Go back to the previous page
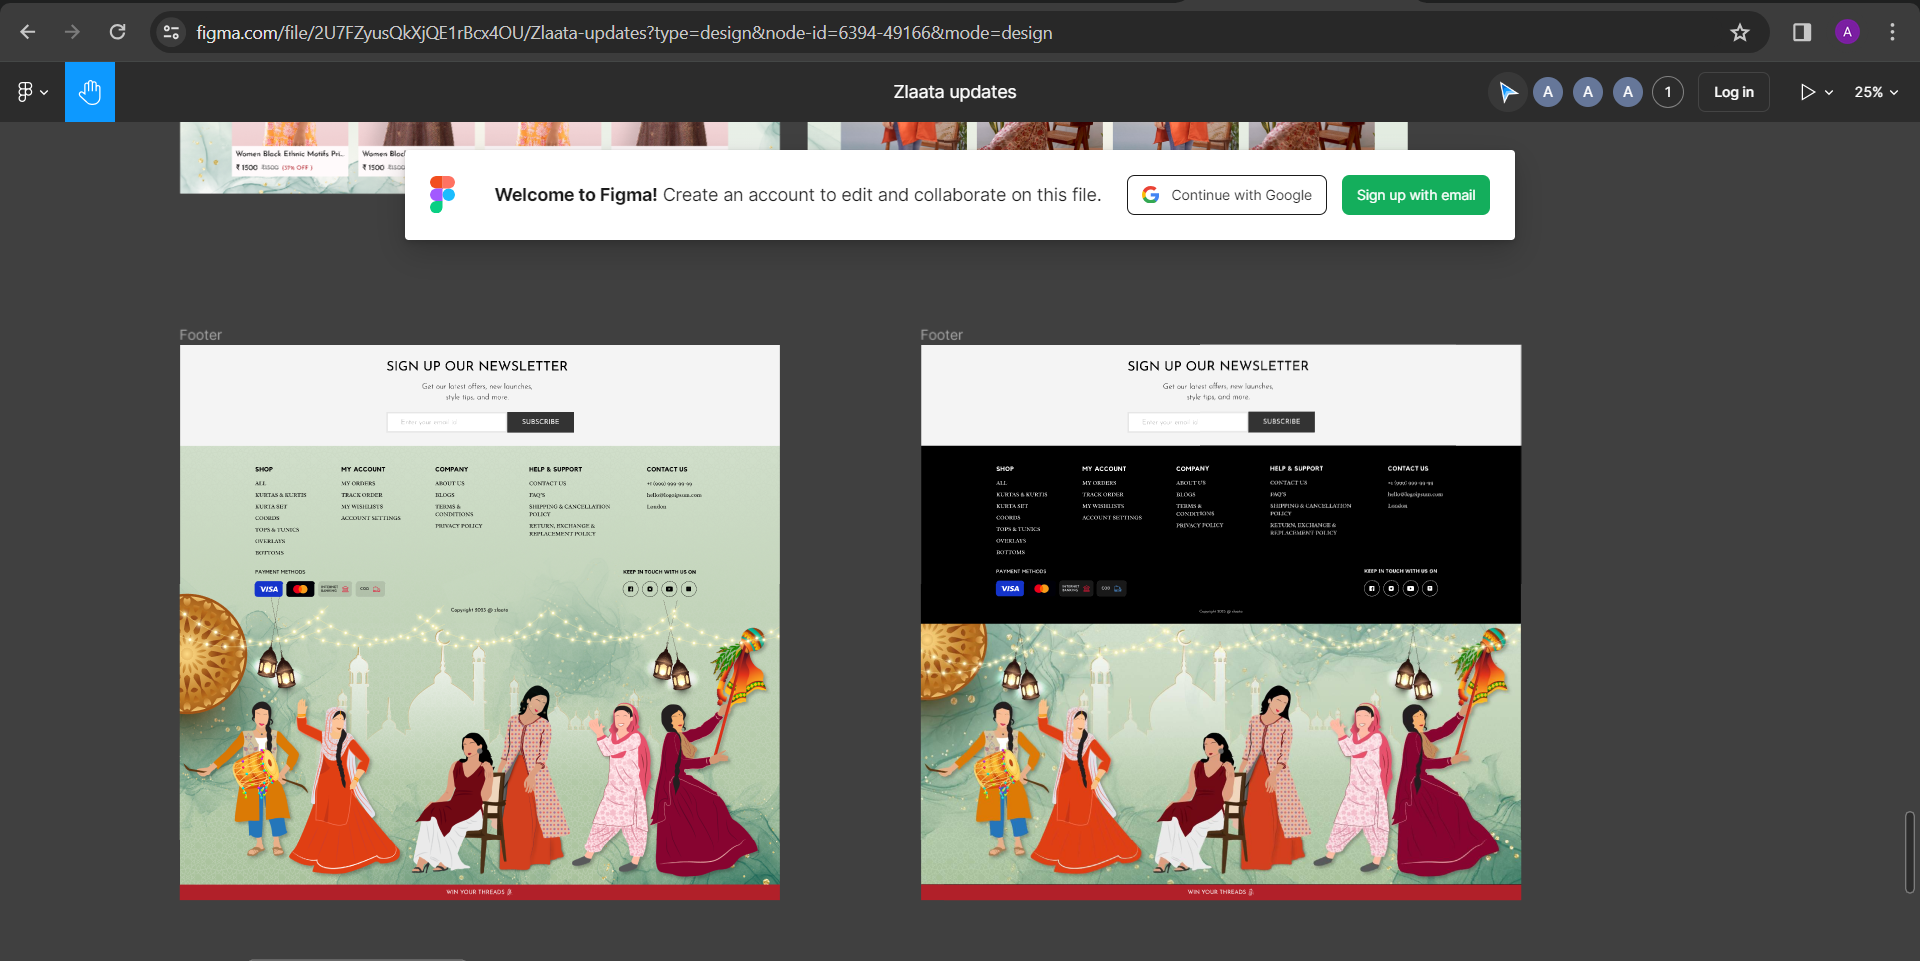The height and width of the screenshot is (961, 1920). point(28,32)
